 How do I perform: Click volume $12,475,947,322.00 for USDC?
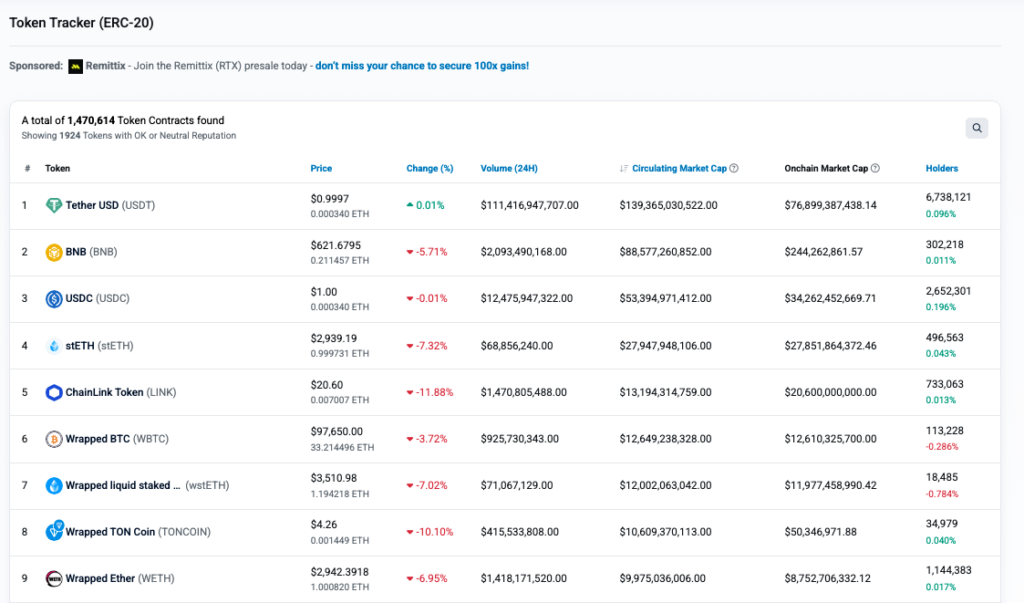click(526, 299)
